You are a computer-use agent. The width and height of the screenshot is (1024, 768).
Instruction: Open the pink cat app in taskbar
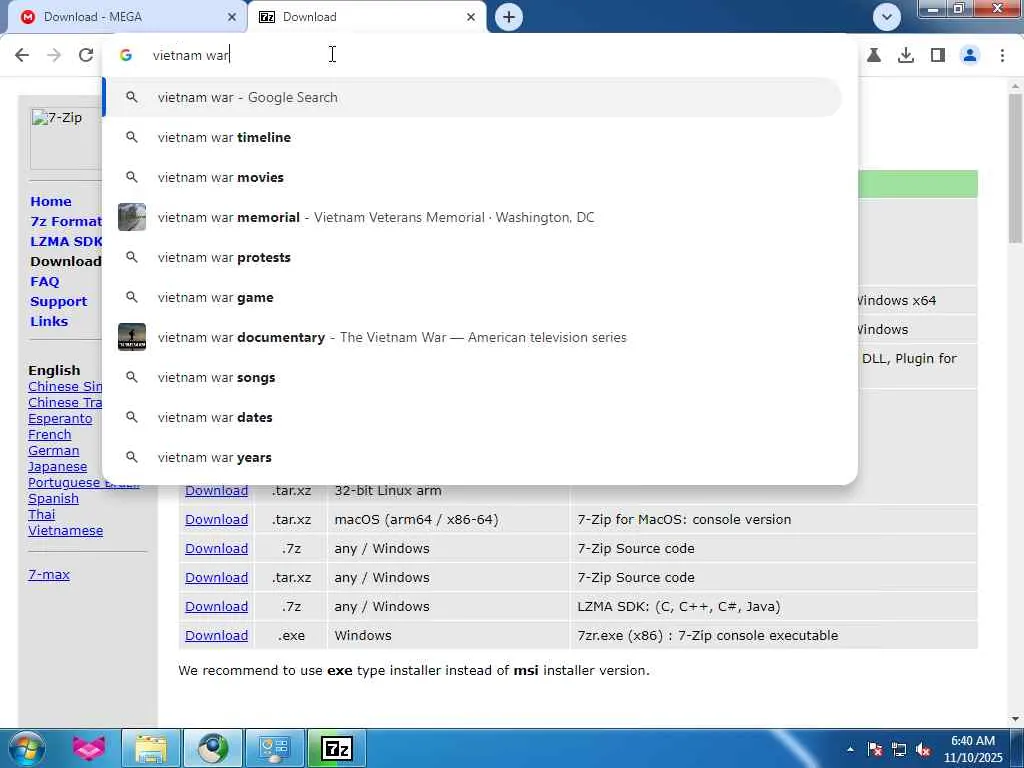[x=88, y=748]
